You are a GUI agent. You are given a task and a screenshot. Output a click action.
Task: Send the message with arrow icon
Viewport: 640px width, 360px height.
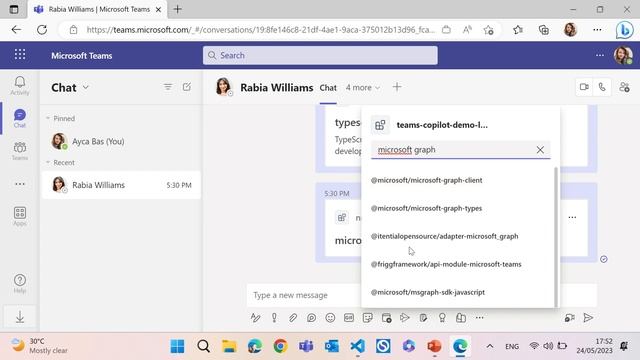point(588,318)
